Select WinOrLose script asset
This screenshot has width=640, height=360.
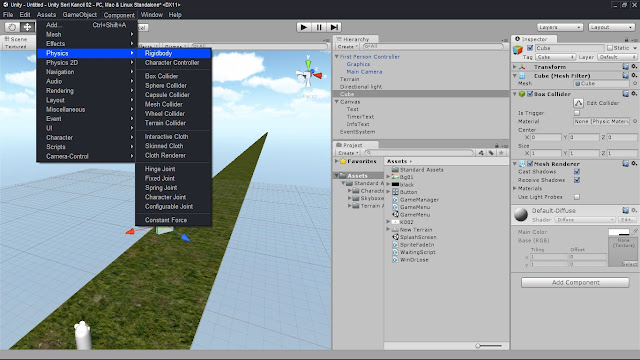pos(411,260)
